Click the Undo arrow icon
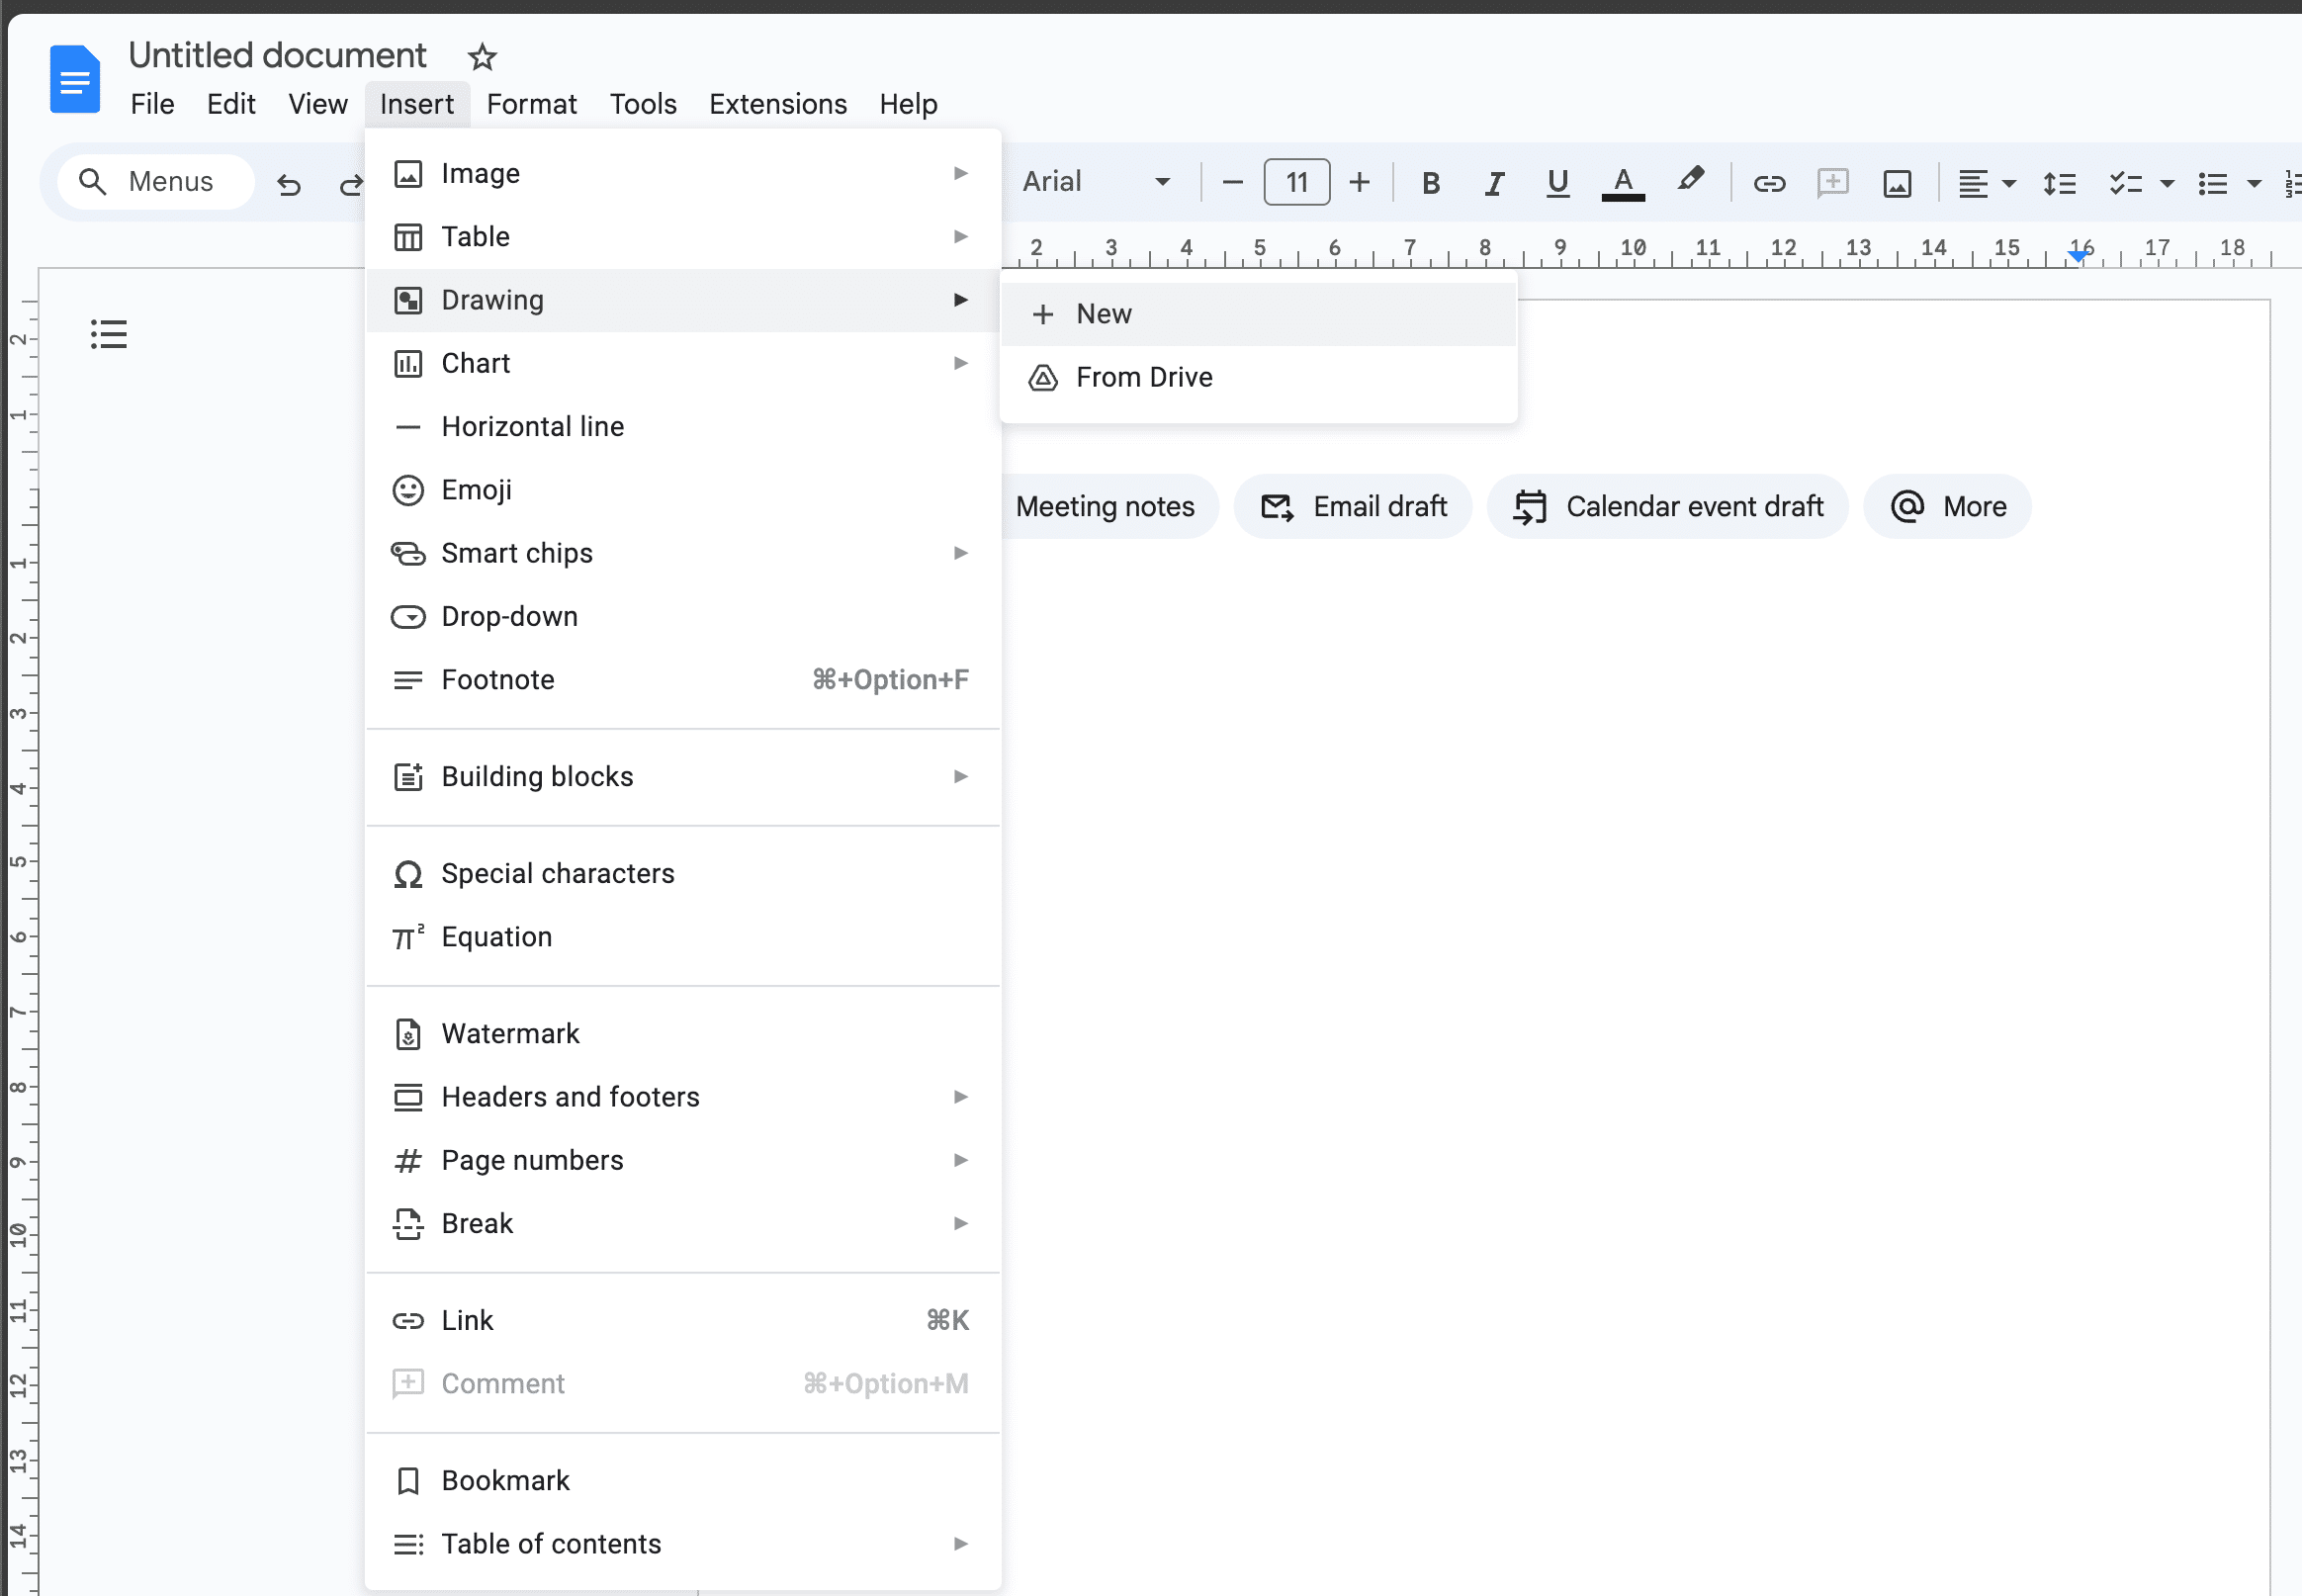 click(289, 183)
